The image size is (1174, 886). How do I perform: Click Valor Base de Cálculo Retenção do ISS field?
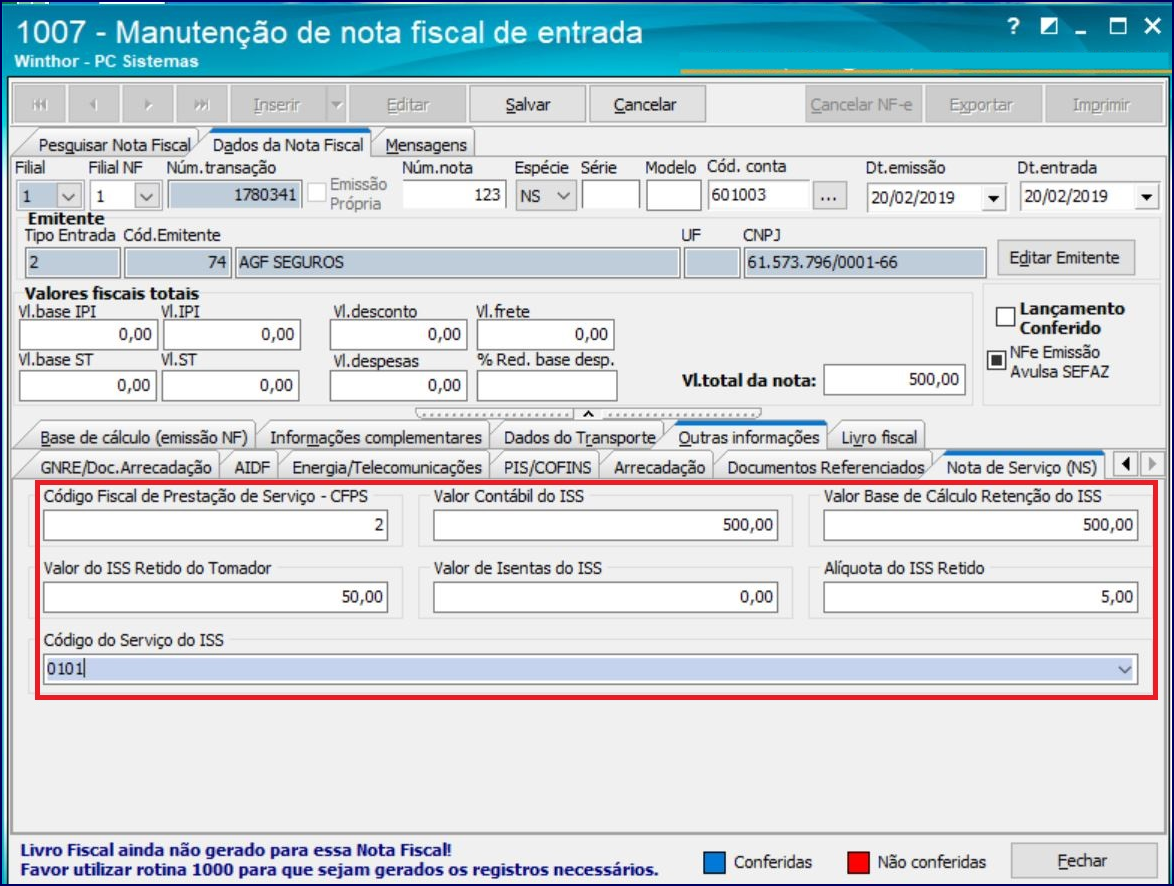[981, 525]
